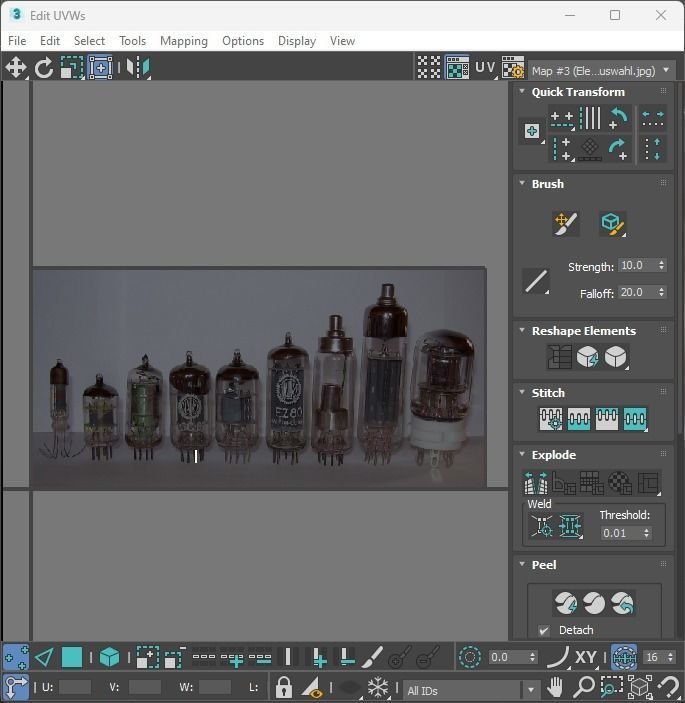Open the Options menu
Viewport: 685px width, 703px height.
[x=243, y=41]
